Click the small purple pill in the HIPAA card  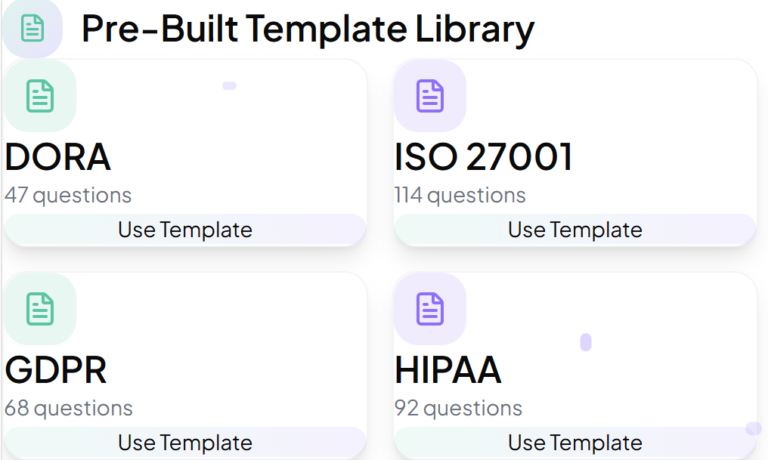pos(586,342)
